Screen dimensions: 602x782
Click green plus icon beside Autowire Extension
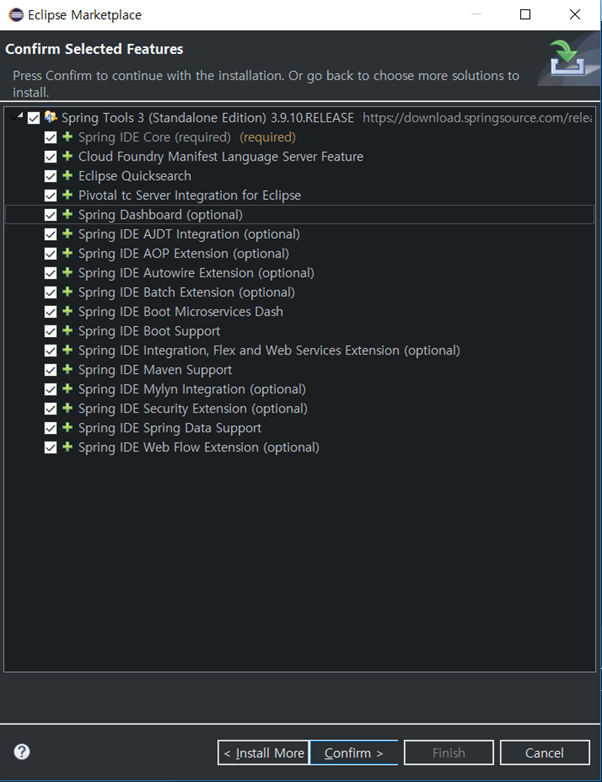[x=67, y=273]
